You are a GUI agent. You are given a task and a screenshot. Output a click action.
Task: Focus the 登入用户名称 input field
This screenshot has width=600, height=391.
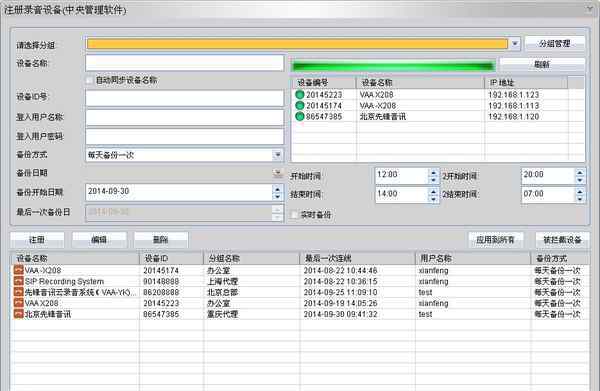coord(185,117)
